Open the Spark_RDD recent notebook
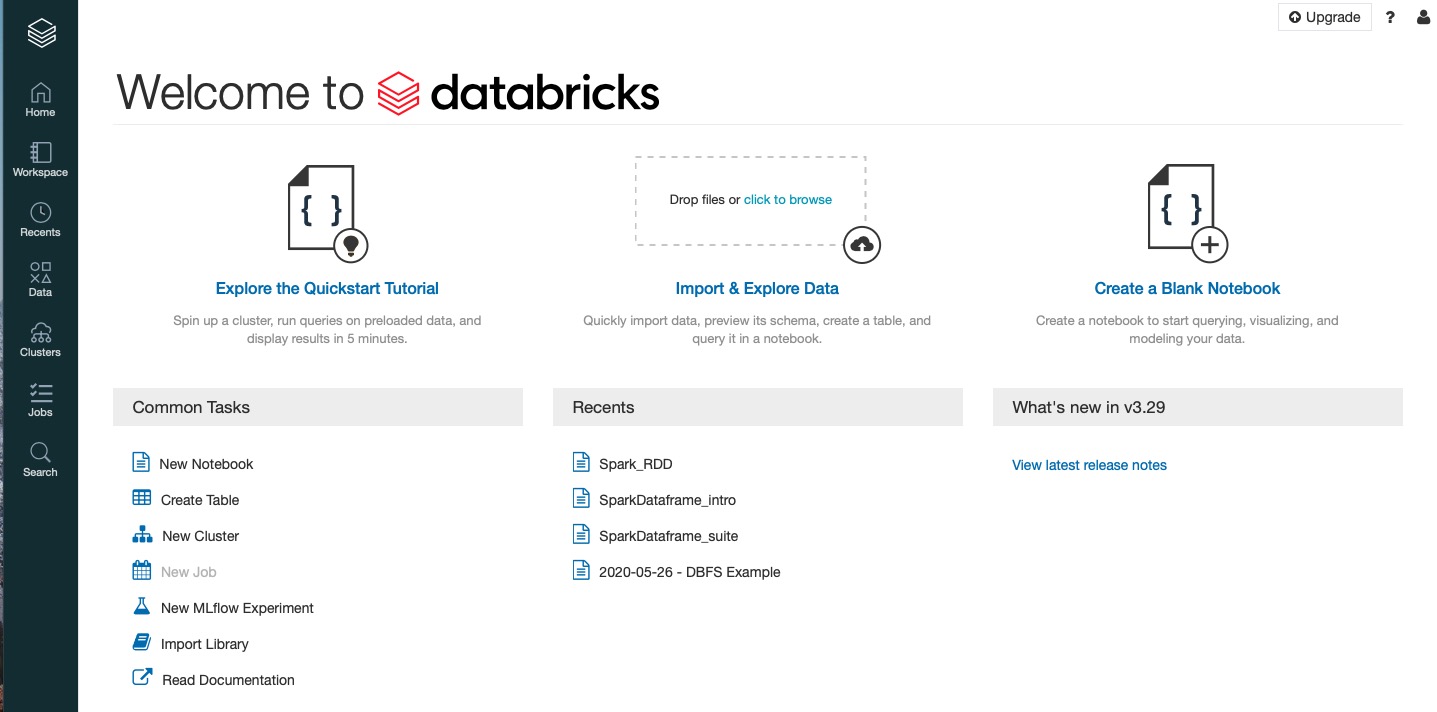1437x712 pixels. point(622,463)
